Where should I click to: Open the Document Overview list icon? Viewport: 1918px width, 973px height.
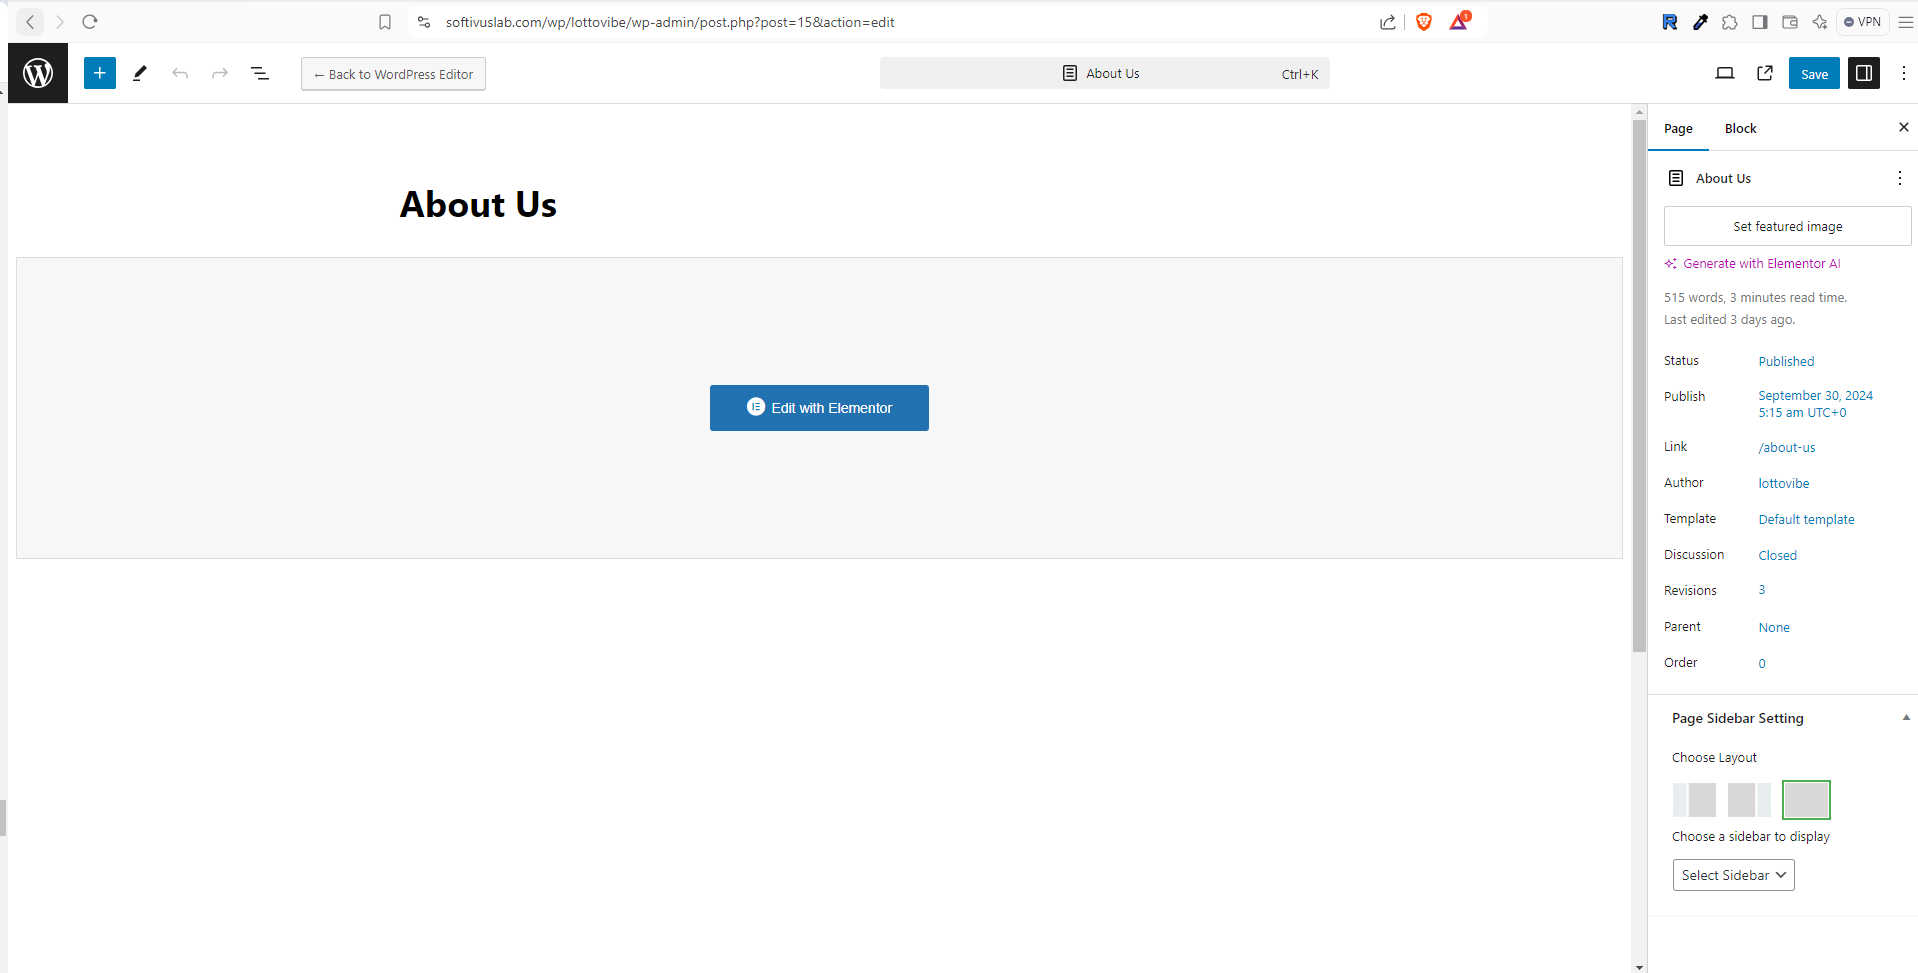pyautogui.click(x=260, y=73)
